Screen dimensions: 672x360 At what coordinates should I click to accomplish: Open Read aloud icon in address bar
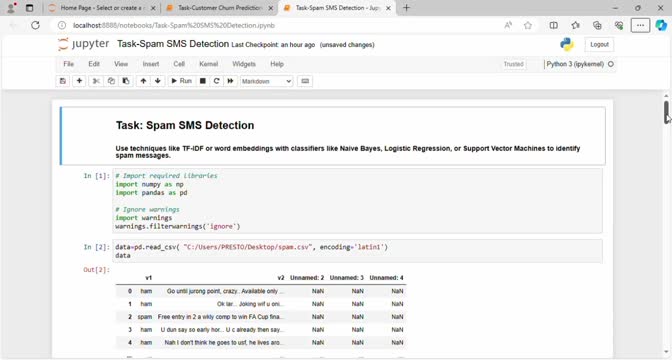(x=508, y=25)
